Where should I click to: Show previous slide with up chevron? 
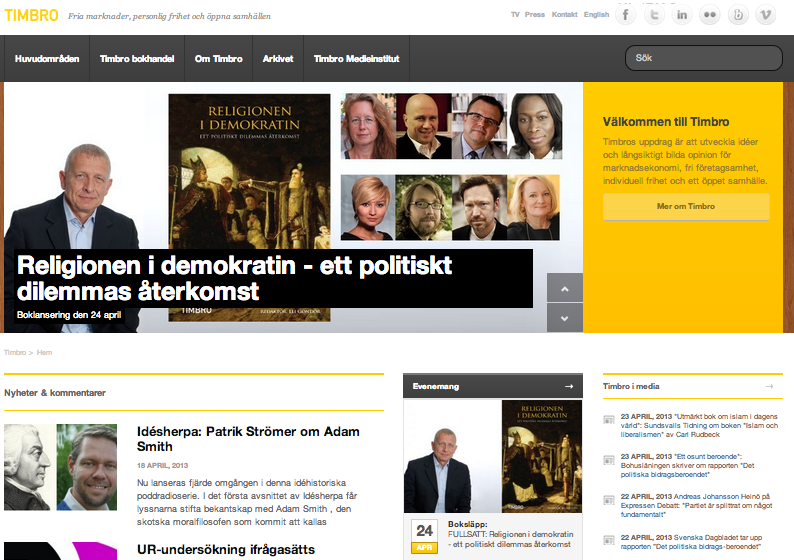click(x=565, y=288)
